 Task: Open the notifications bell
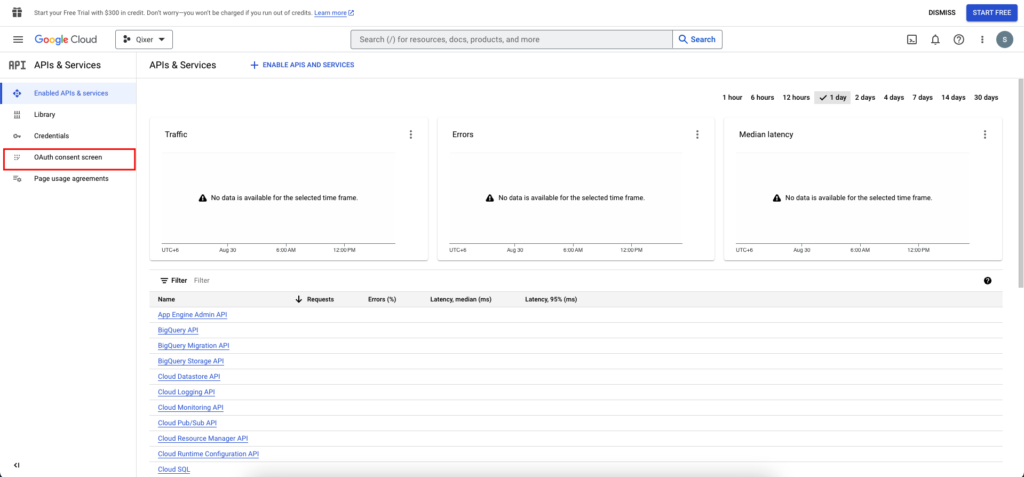[x=935, y=39]
